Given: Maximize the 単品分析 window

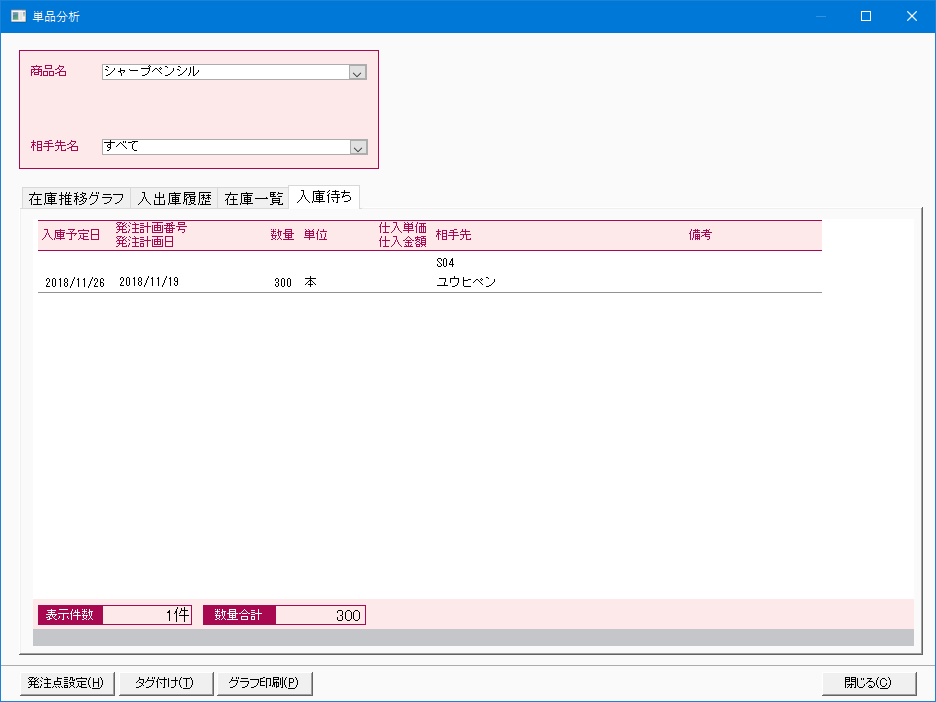Looking at the screenshot, I should pos(866,16).
